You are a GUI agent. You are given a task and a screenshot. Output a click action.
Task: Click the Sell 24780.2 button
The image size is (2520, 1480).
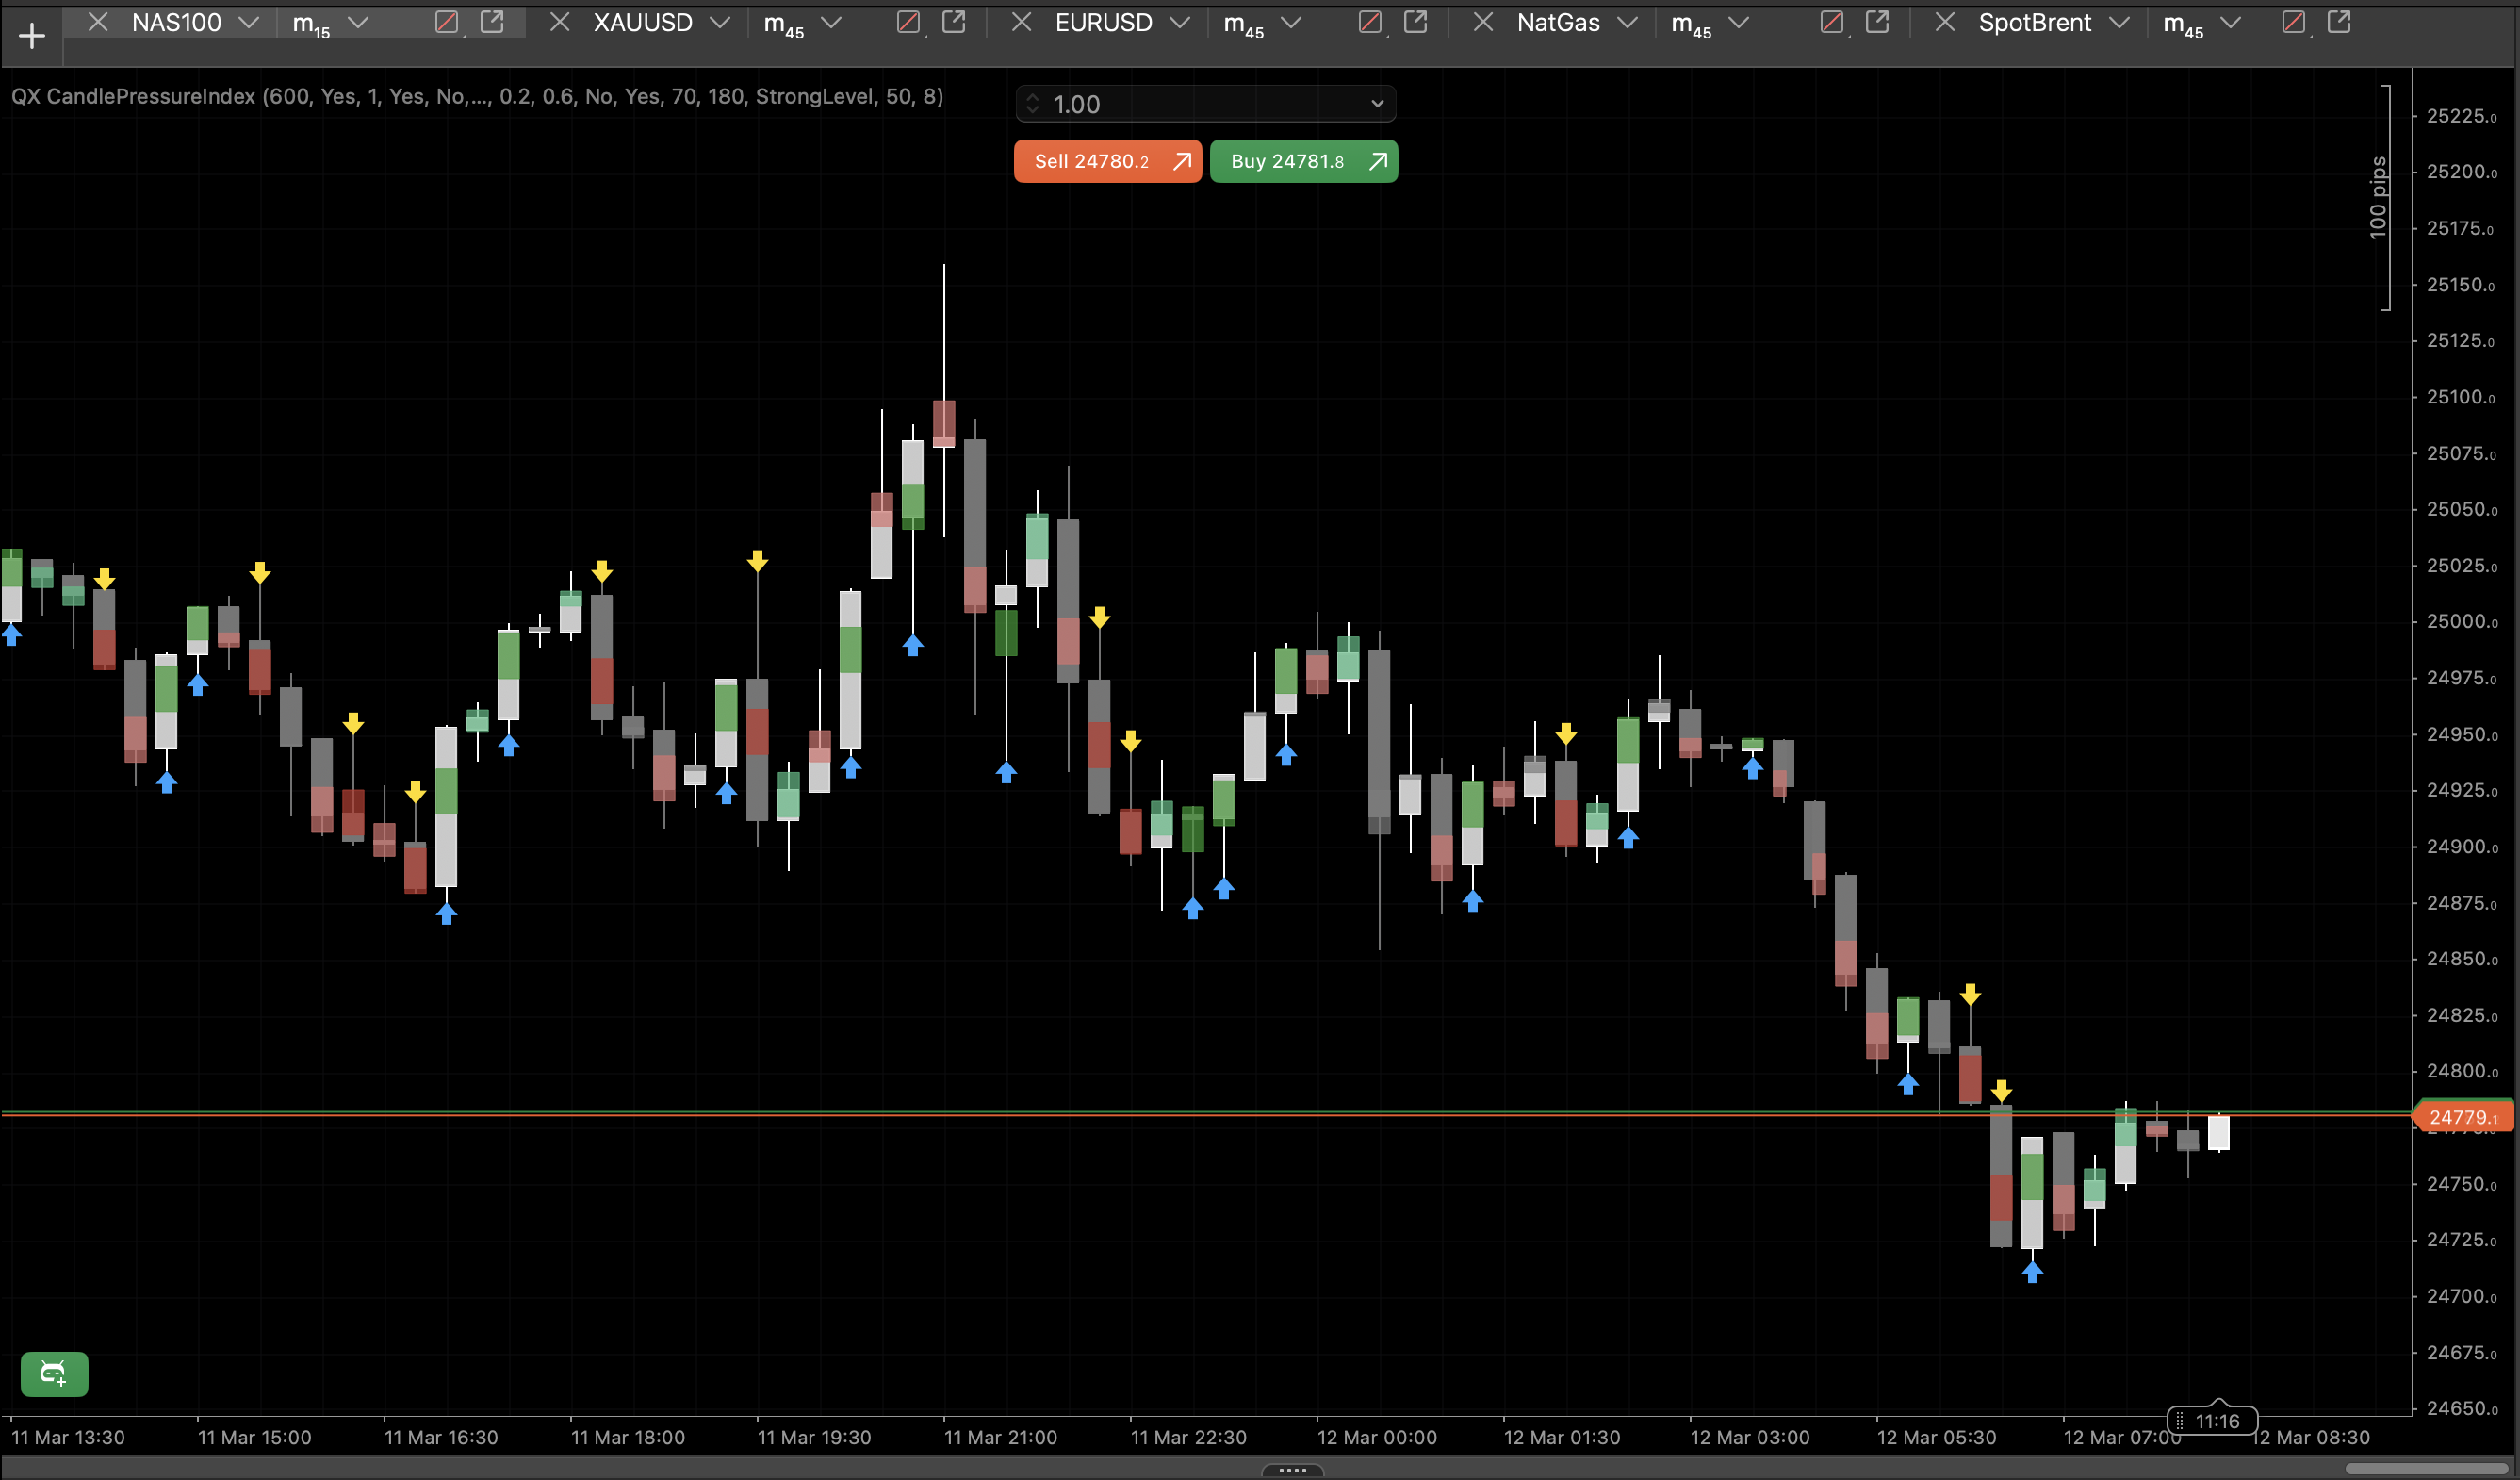tap(1107, 161)
